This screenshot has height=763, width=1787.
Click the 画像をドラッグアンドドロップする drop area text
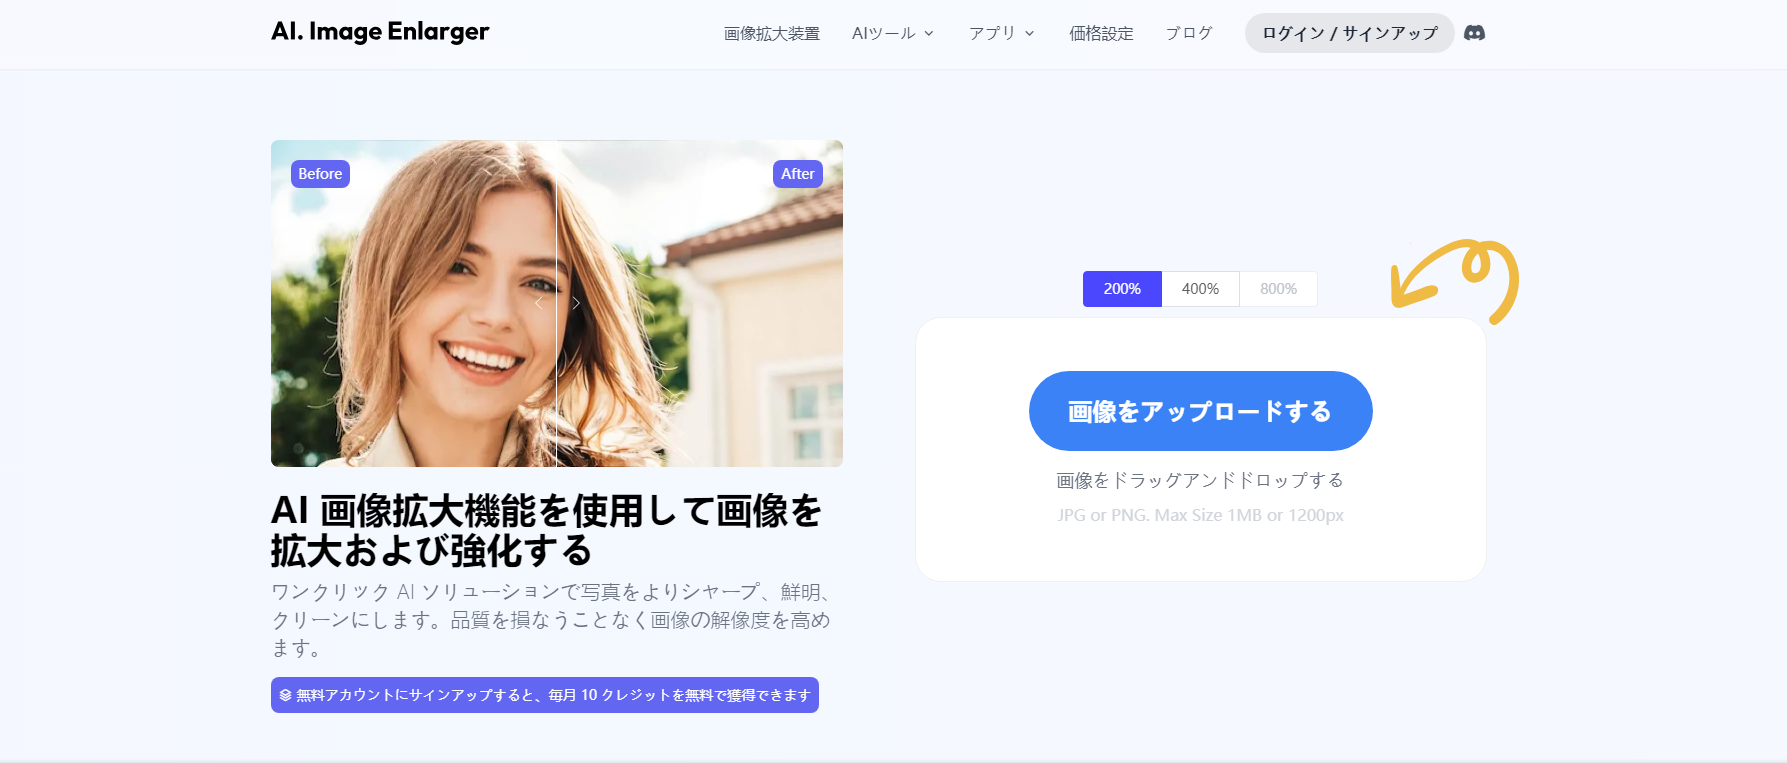(x=1200, y=480)
